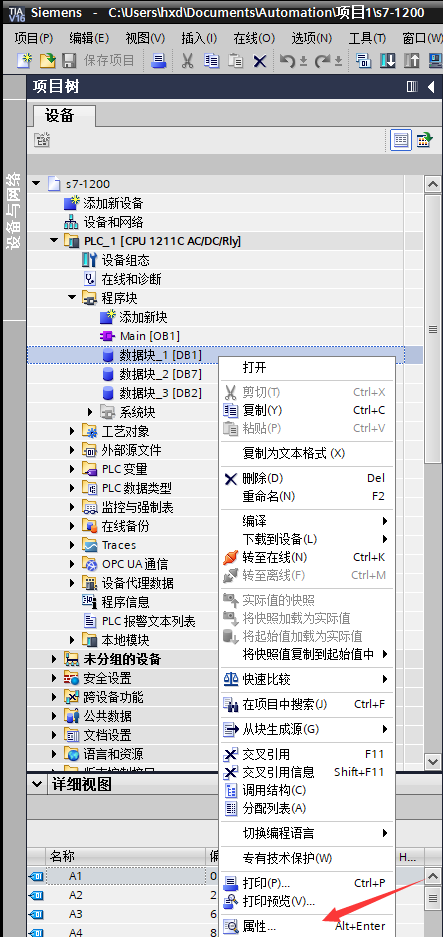Choose 删除(D) in context menu

tap(307, 478)
